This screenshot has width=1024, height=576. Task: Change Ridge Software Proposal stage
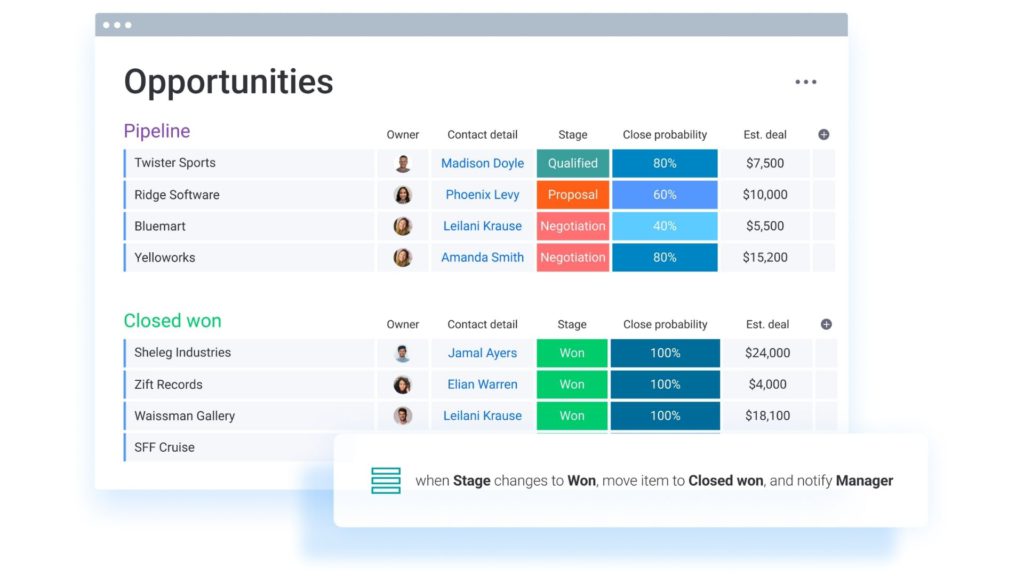pos(573,195)
